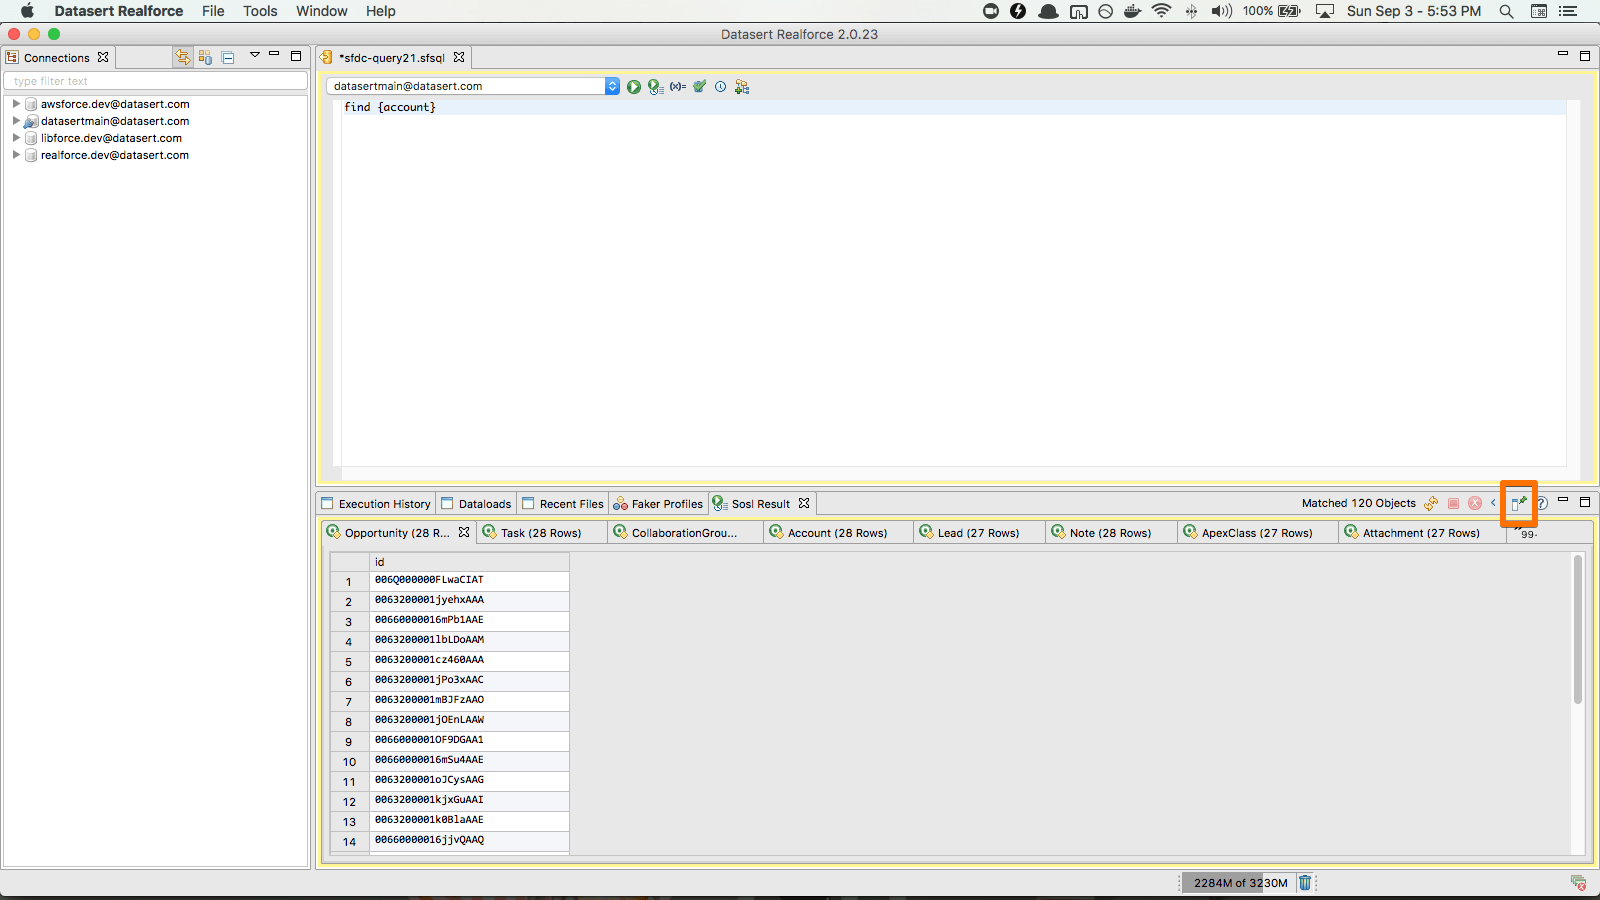Open Connections panel view menu triangle
1600x900 pixels.
(x=255, y=56)
